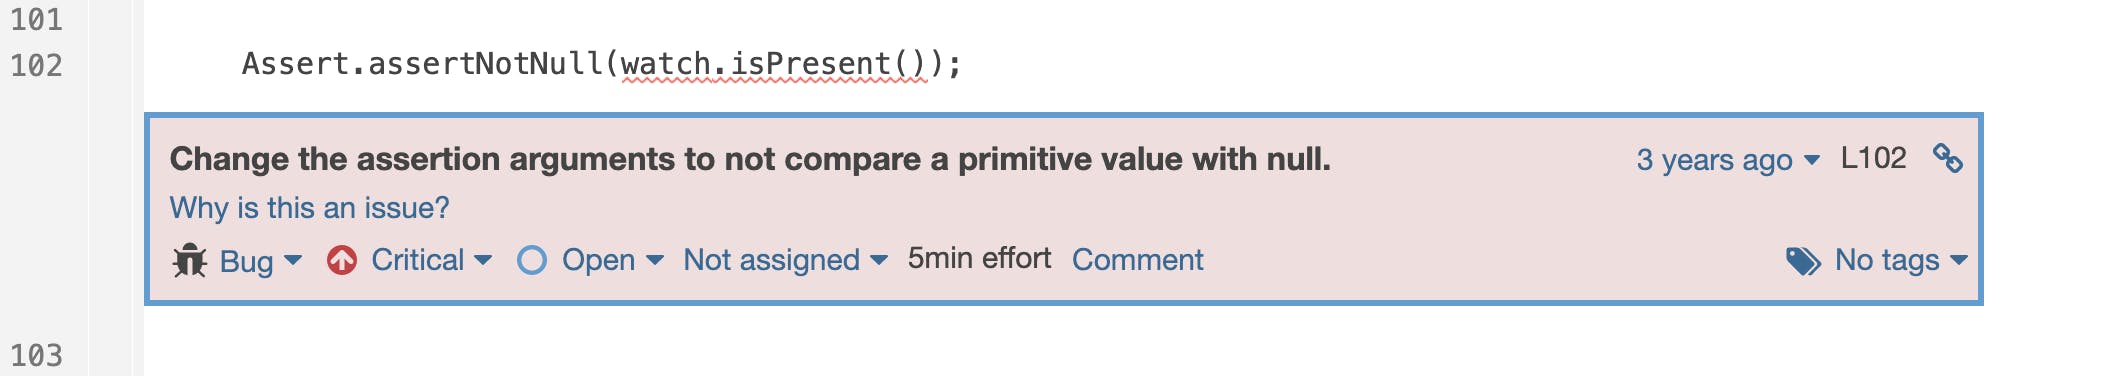Image resolution: width=2106 pixels, height=376 pixels.
Task: Open the Bug type dropdown
Action: pos(261,260)
